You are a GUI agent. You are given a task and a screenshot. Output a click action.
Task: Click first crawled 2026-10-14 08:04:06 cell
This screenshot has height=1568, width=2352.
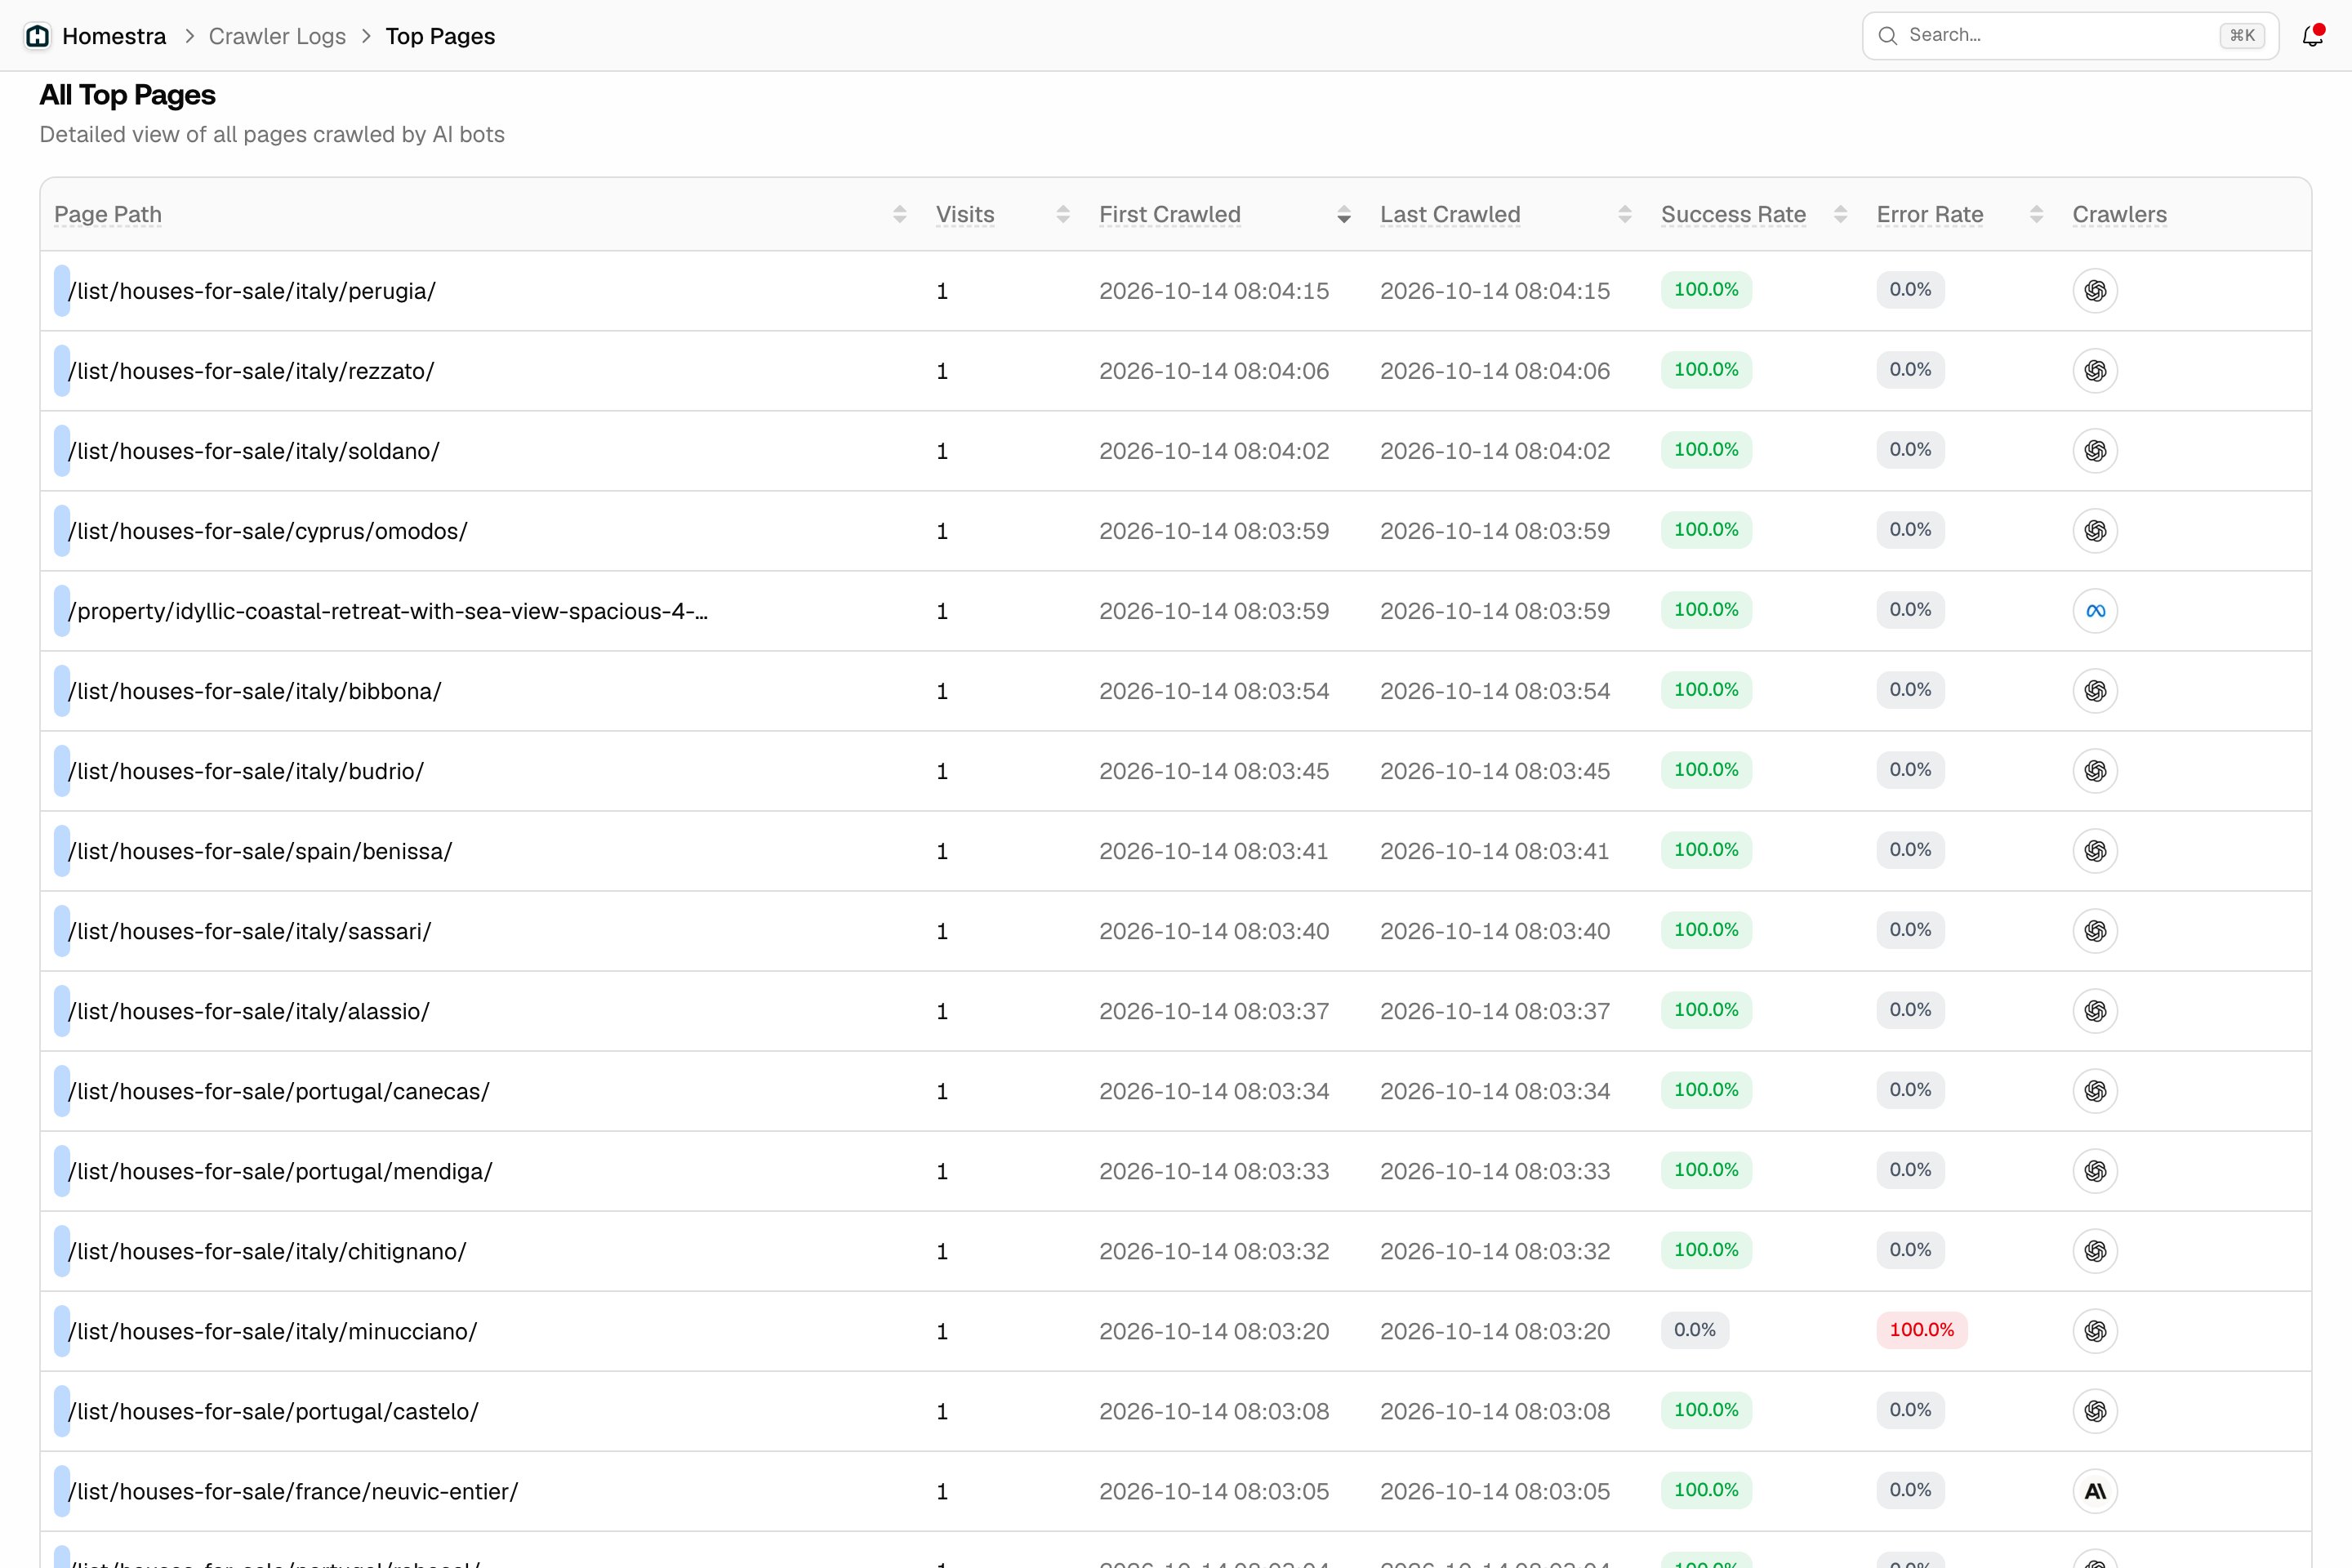[1214, 371]
